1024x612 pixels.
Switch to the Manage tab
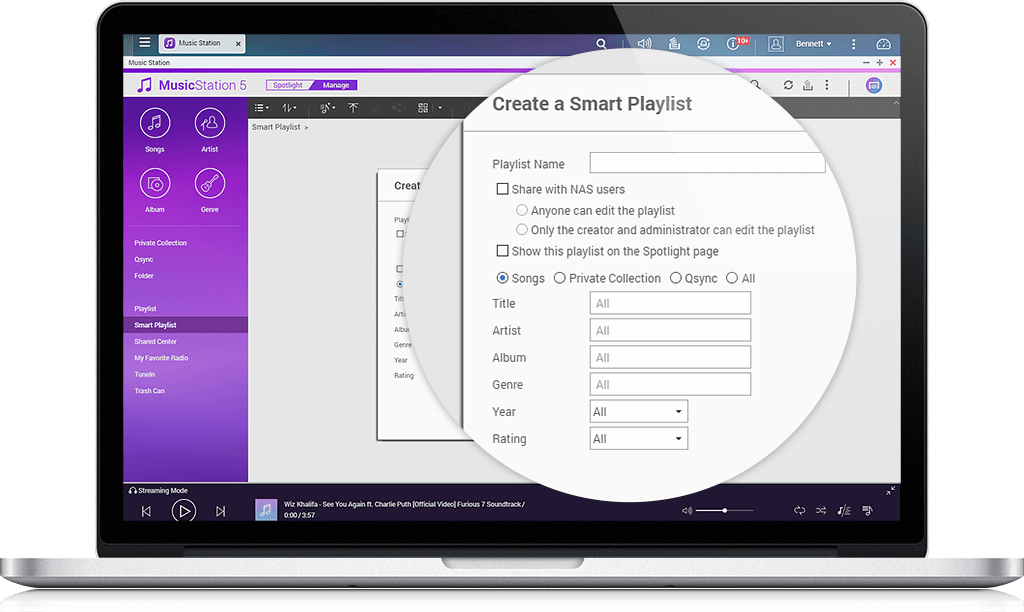[x=336, y=85]
